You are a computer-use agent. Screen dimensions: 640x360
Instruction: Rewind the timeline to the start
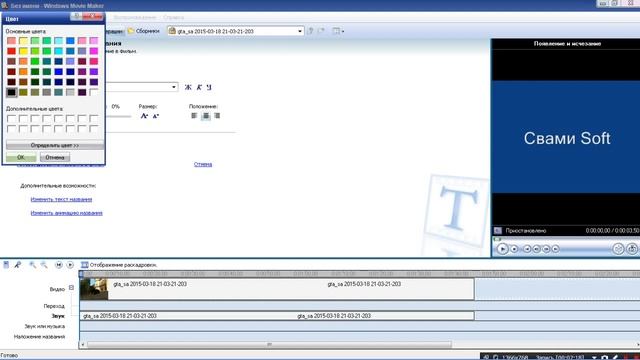[59, 265]
